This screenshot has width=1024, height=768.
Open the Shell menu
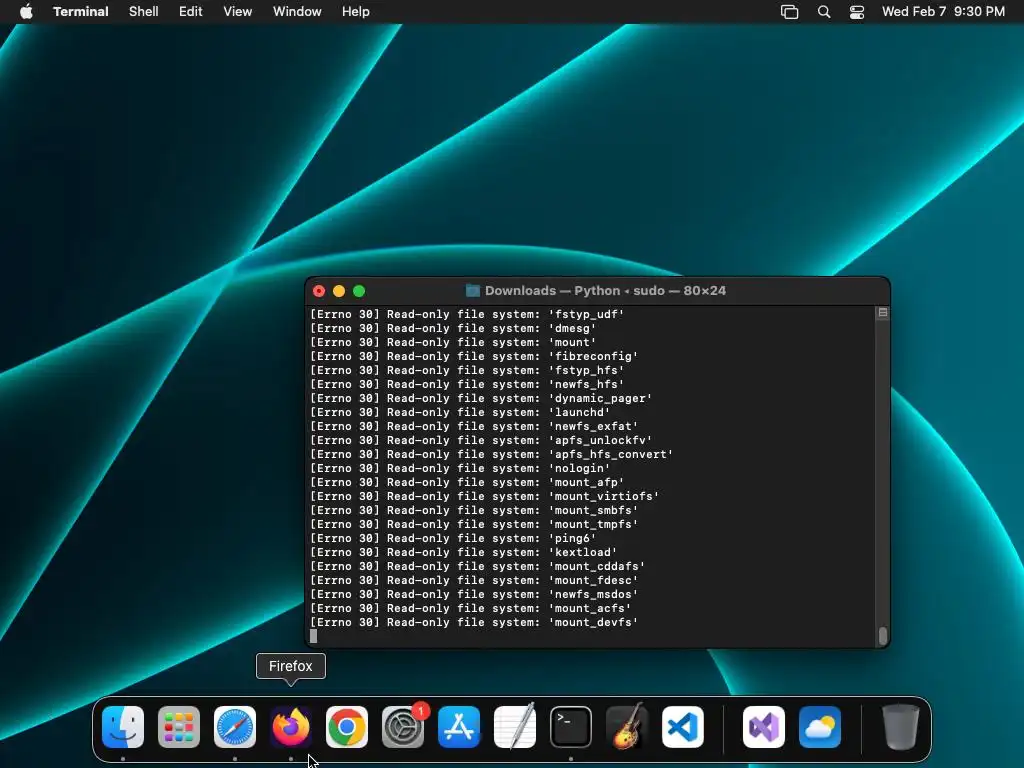(x=144, y=12)
